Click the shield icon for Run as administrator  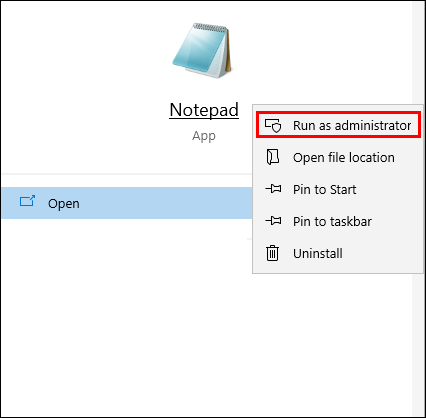273,126
